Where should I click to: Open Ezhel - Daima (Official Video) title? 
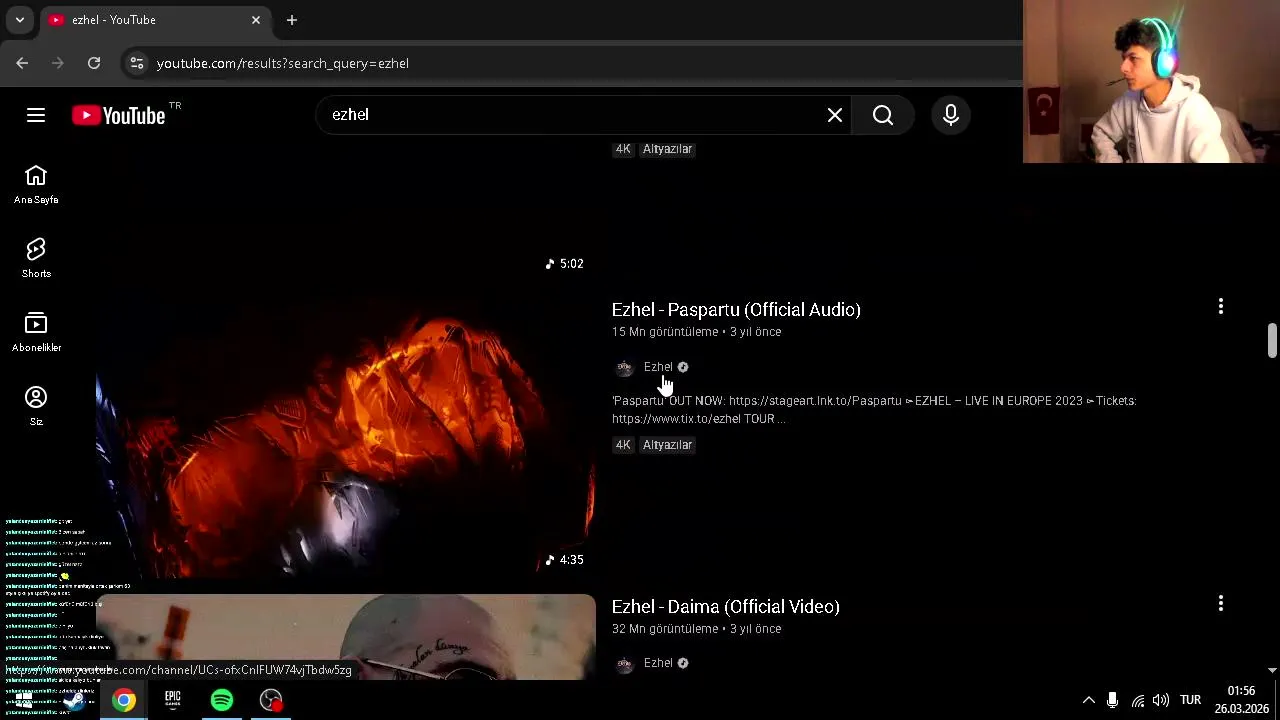tap(726, 607)
